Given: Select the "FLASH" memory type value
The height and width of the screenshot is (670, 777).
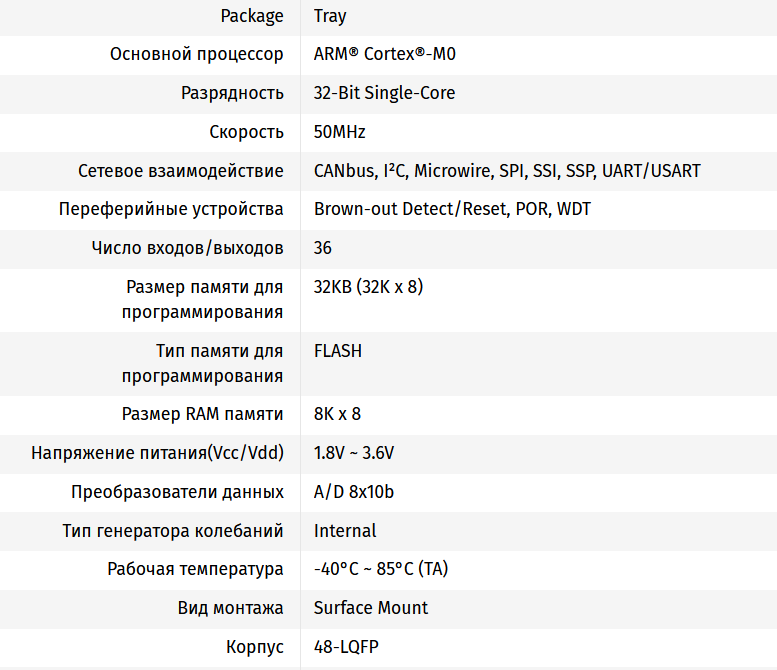Looking at the screenshot, I should click(x=338, y=351).
